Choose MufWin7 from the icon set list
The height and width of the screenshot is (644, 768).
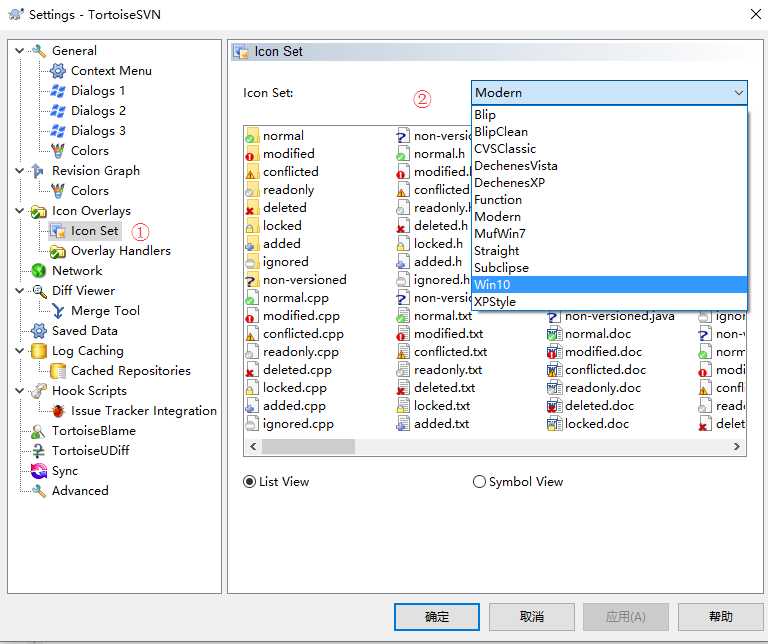[609, 234]
